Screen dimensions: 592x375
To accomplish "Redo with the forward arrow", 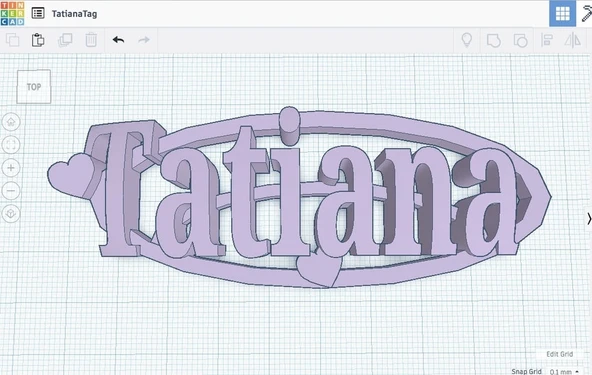I will tap(144, 40).
